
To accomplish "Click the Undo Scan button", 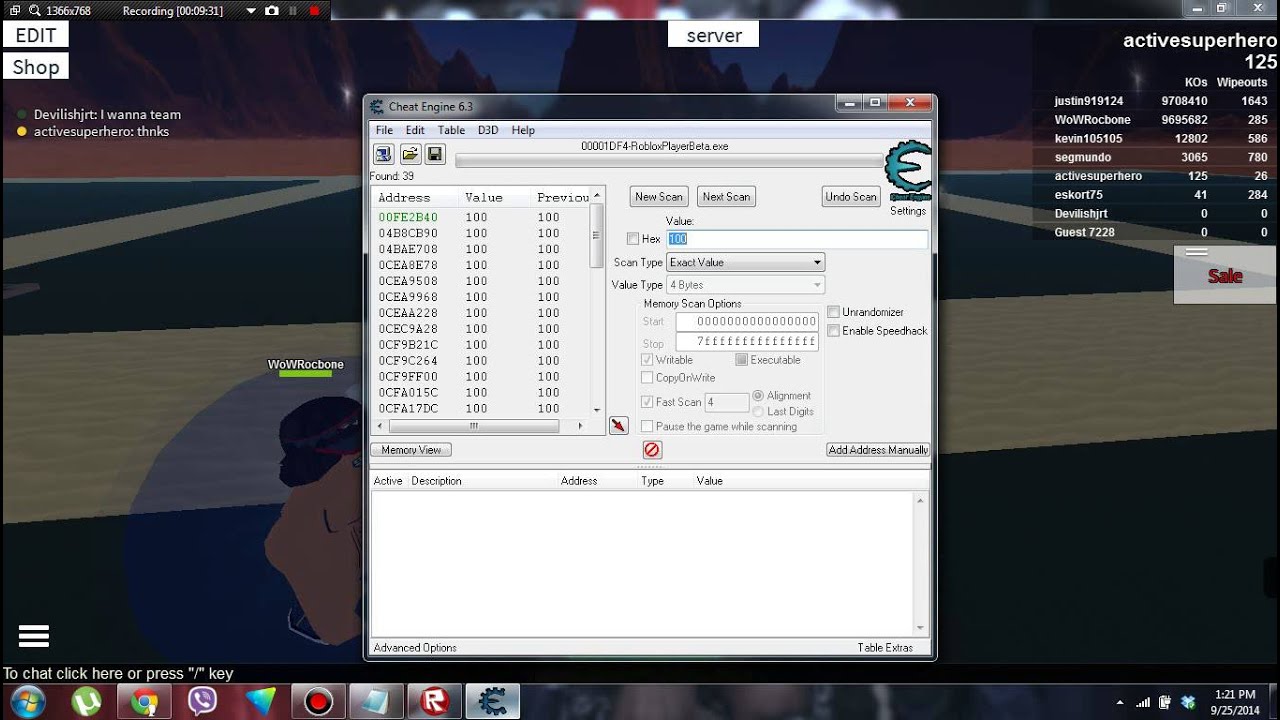I will [851, 197].
